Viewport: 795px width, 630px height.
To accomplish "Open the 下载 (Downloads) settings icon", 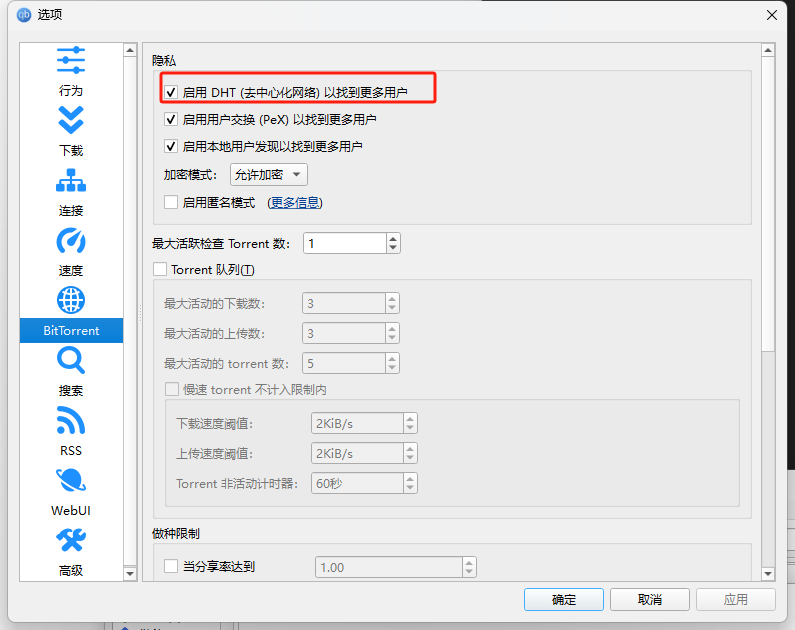I will point(70,120).
